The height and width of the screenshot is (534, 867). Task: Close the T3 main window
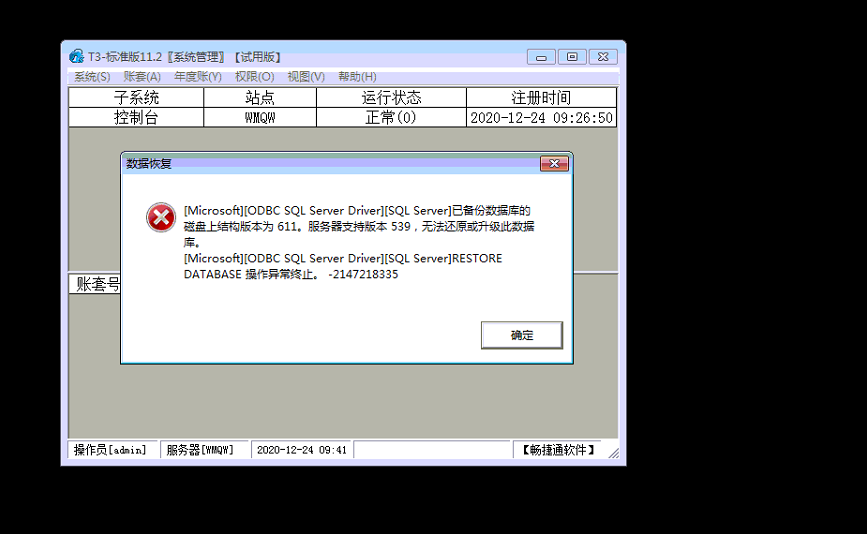(603, 57)
